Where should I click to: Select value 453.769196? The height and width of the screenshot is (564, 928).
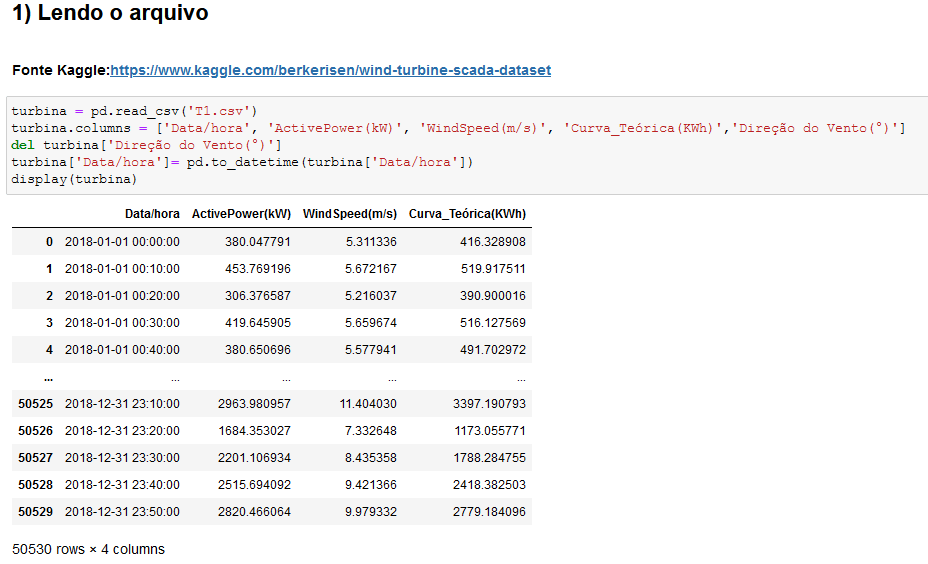click(x=257, y=269)
